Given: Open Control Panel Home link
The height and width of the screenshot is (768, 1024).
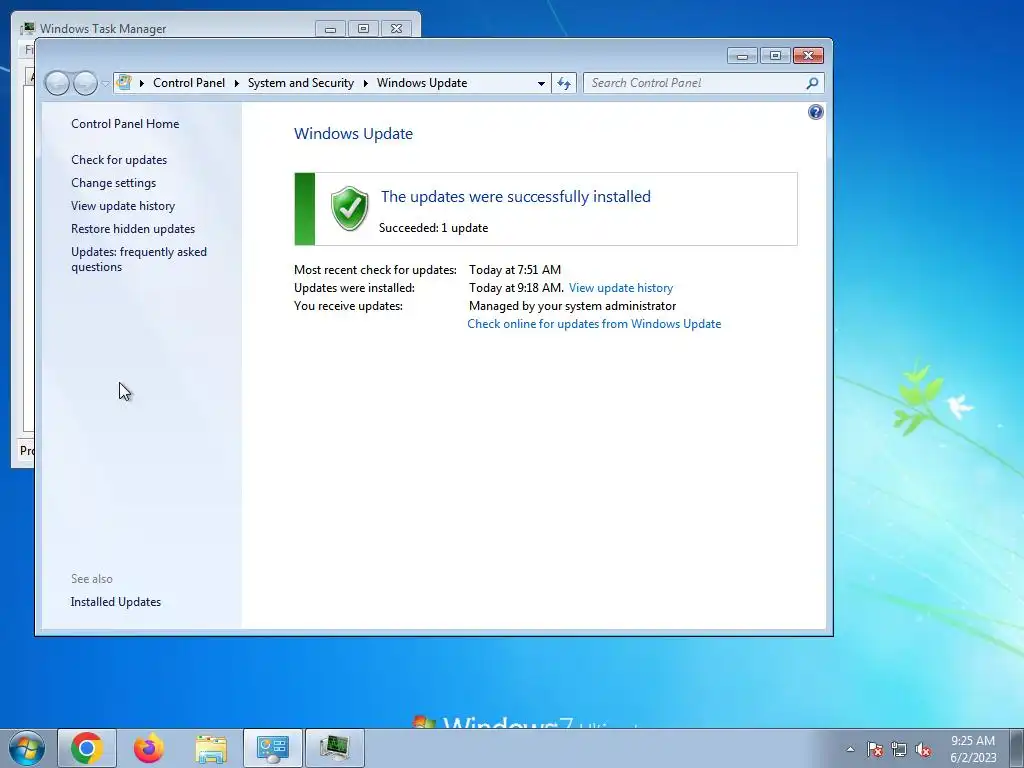Looking at the screenshot, I should click(x=125, y=124).
